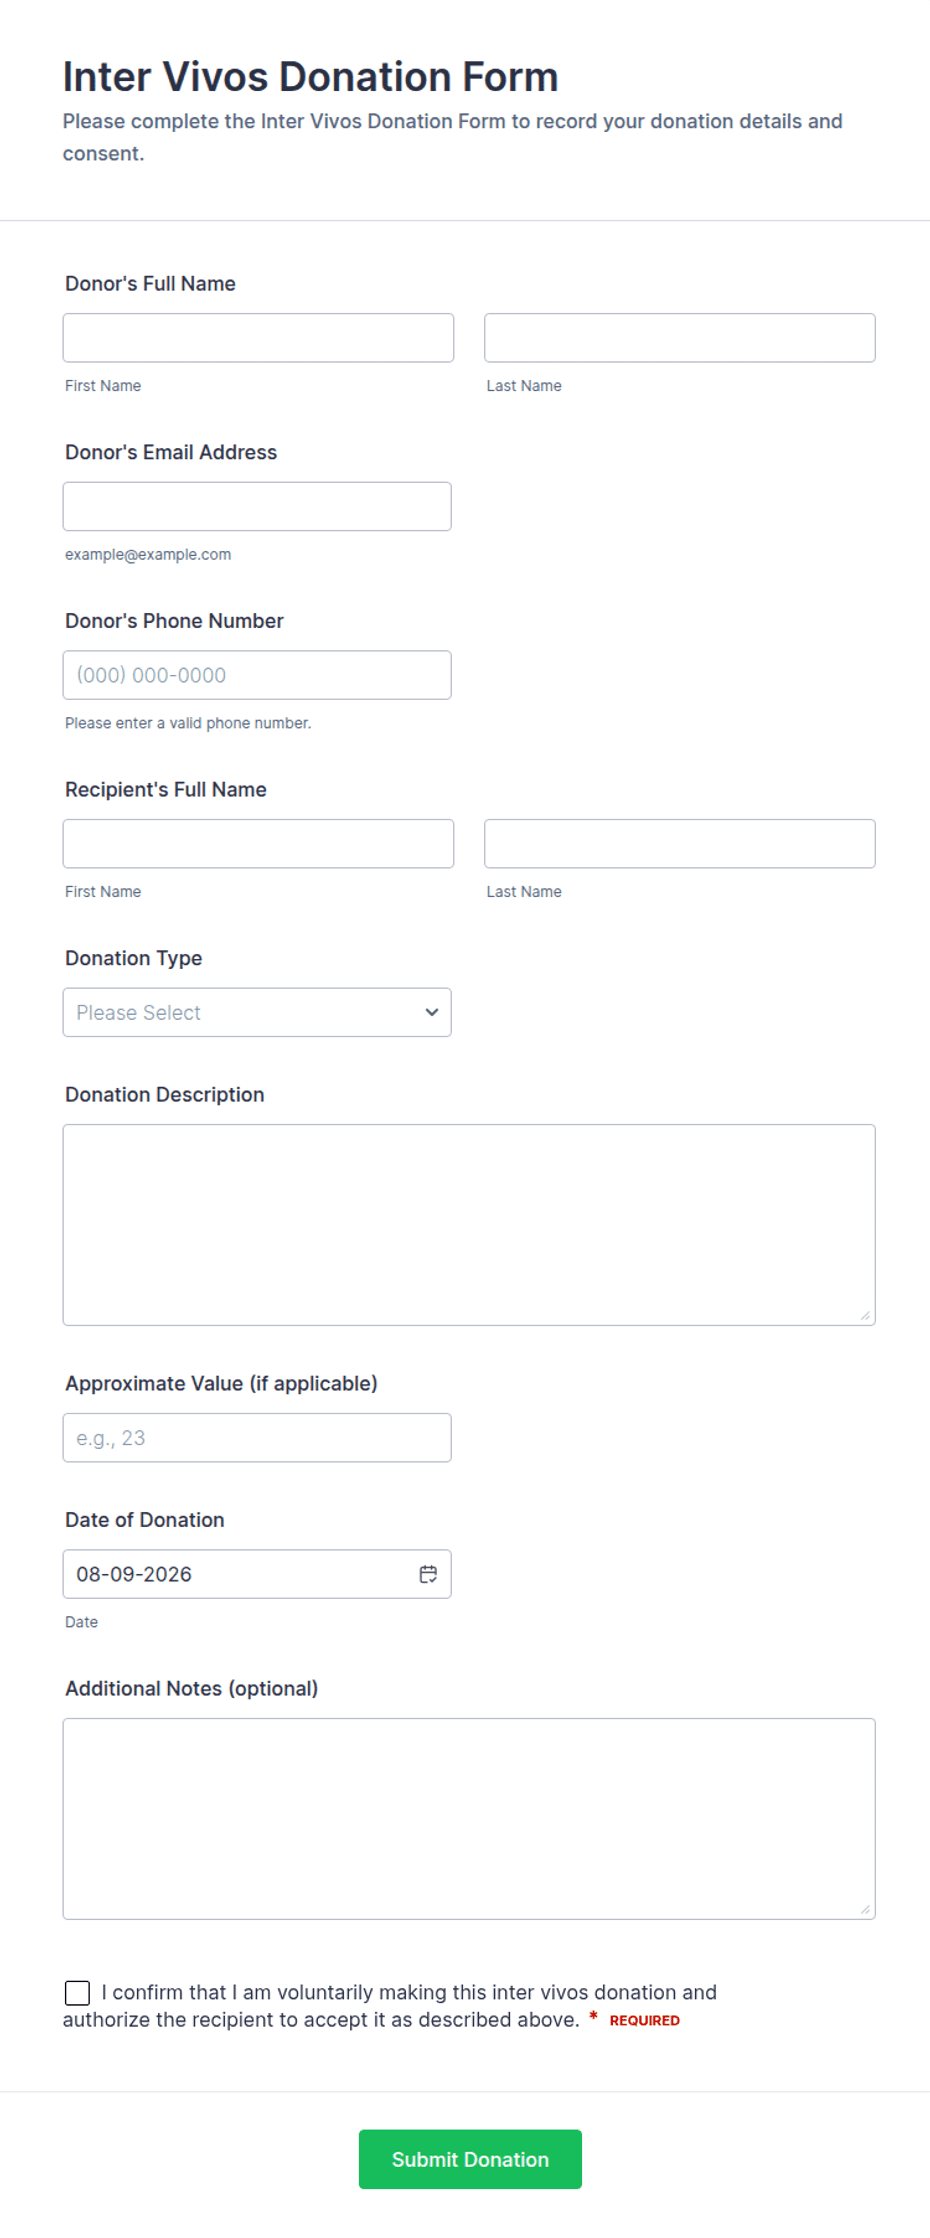
Task: Grab the Additional Notes resize handle
Action: tap(865, 1910)
